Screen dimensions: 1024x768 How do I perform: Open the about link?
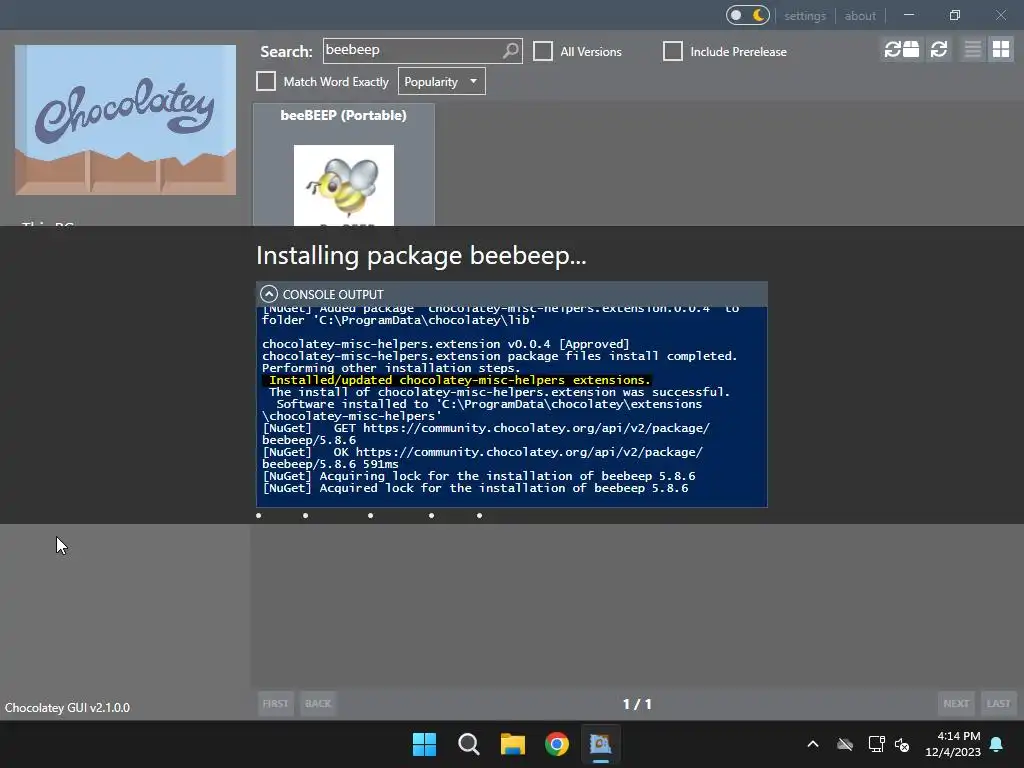coord(860,16)
